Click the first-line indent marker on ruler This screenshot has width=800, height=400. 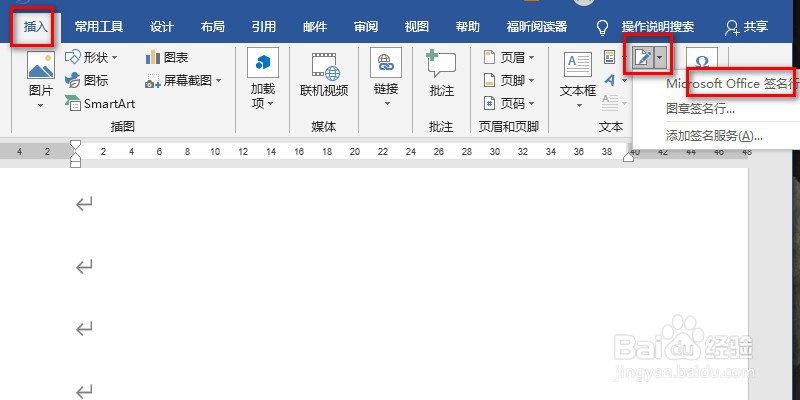pos(76,145)
